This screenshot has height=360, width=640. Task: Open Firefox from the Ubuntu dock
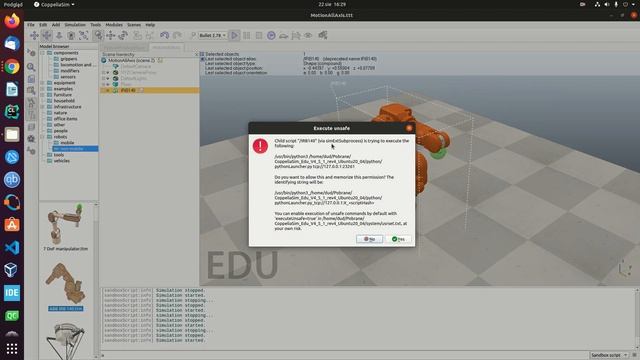coord(12,21)
